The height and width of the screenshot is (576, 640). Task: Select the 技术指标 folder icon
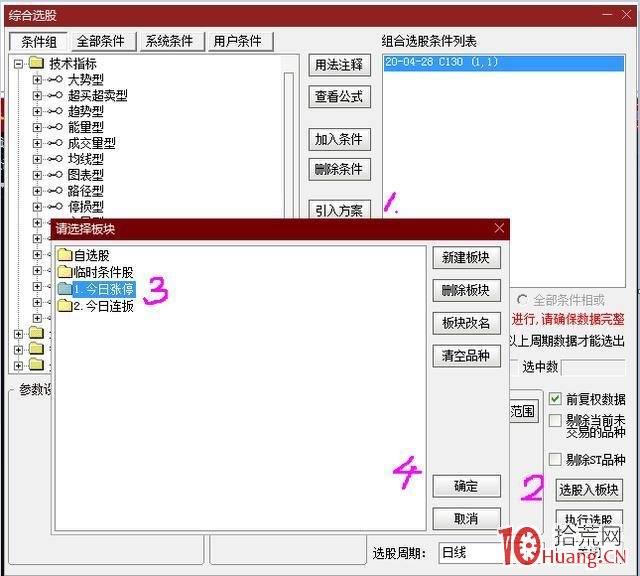[36, 63]
